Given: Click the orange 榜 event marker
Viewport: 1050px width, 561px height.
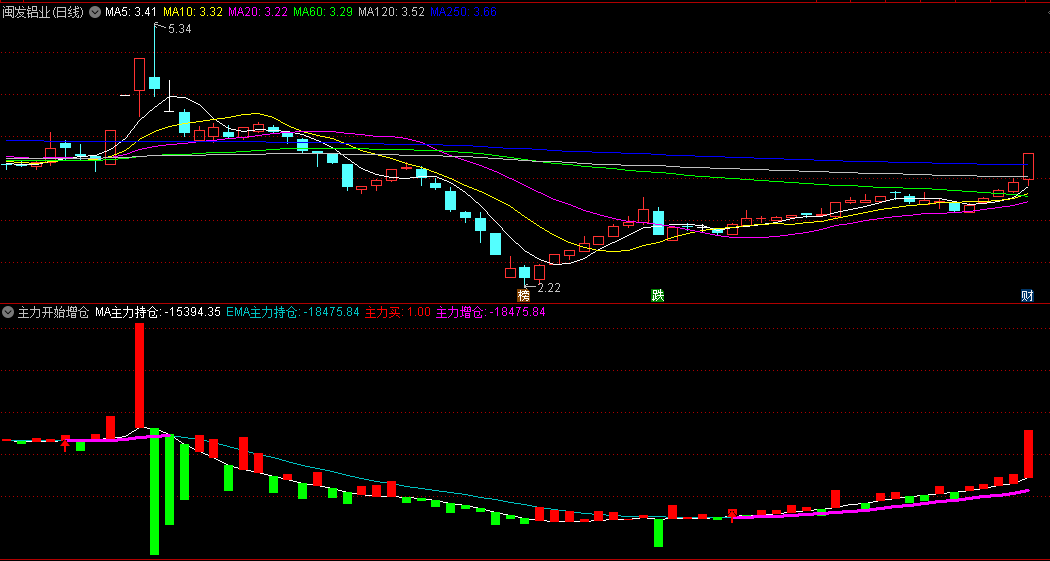Looking at the screenshot, I should pos(524,295).
